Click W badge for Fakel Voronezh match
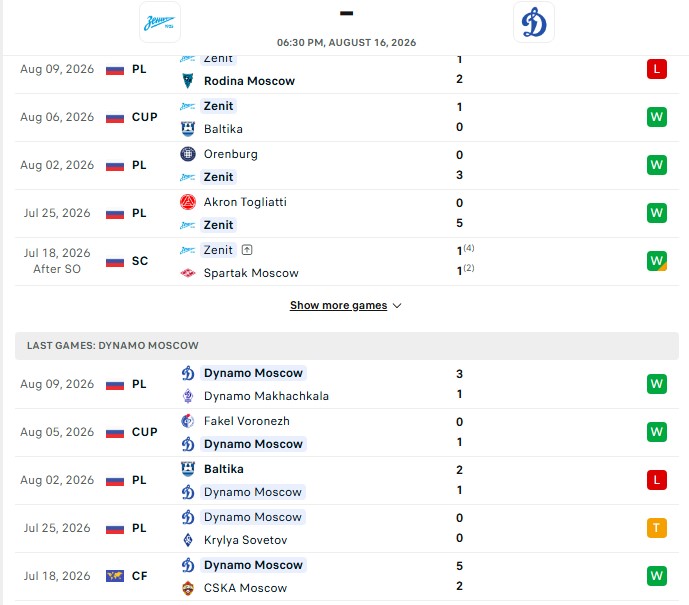689x605 pixels. pyautogui.click(x=656, y=432)
